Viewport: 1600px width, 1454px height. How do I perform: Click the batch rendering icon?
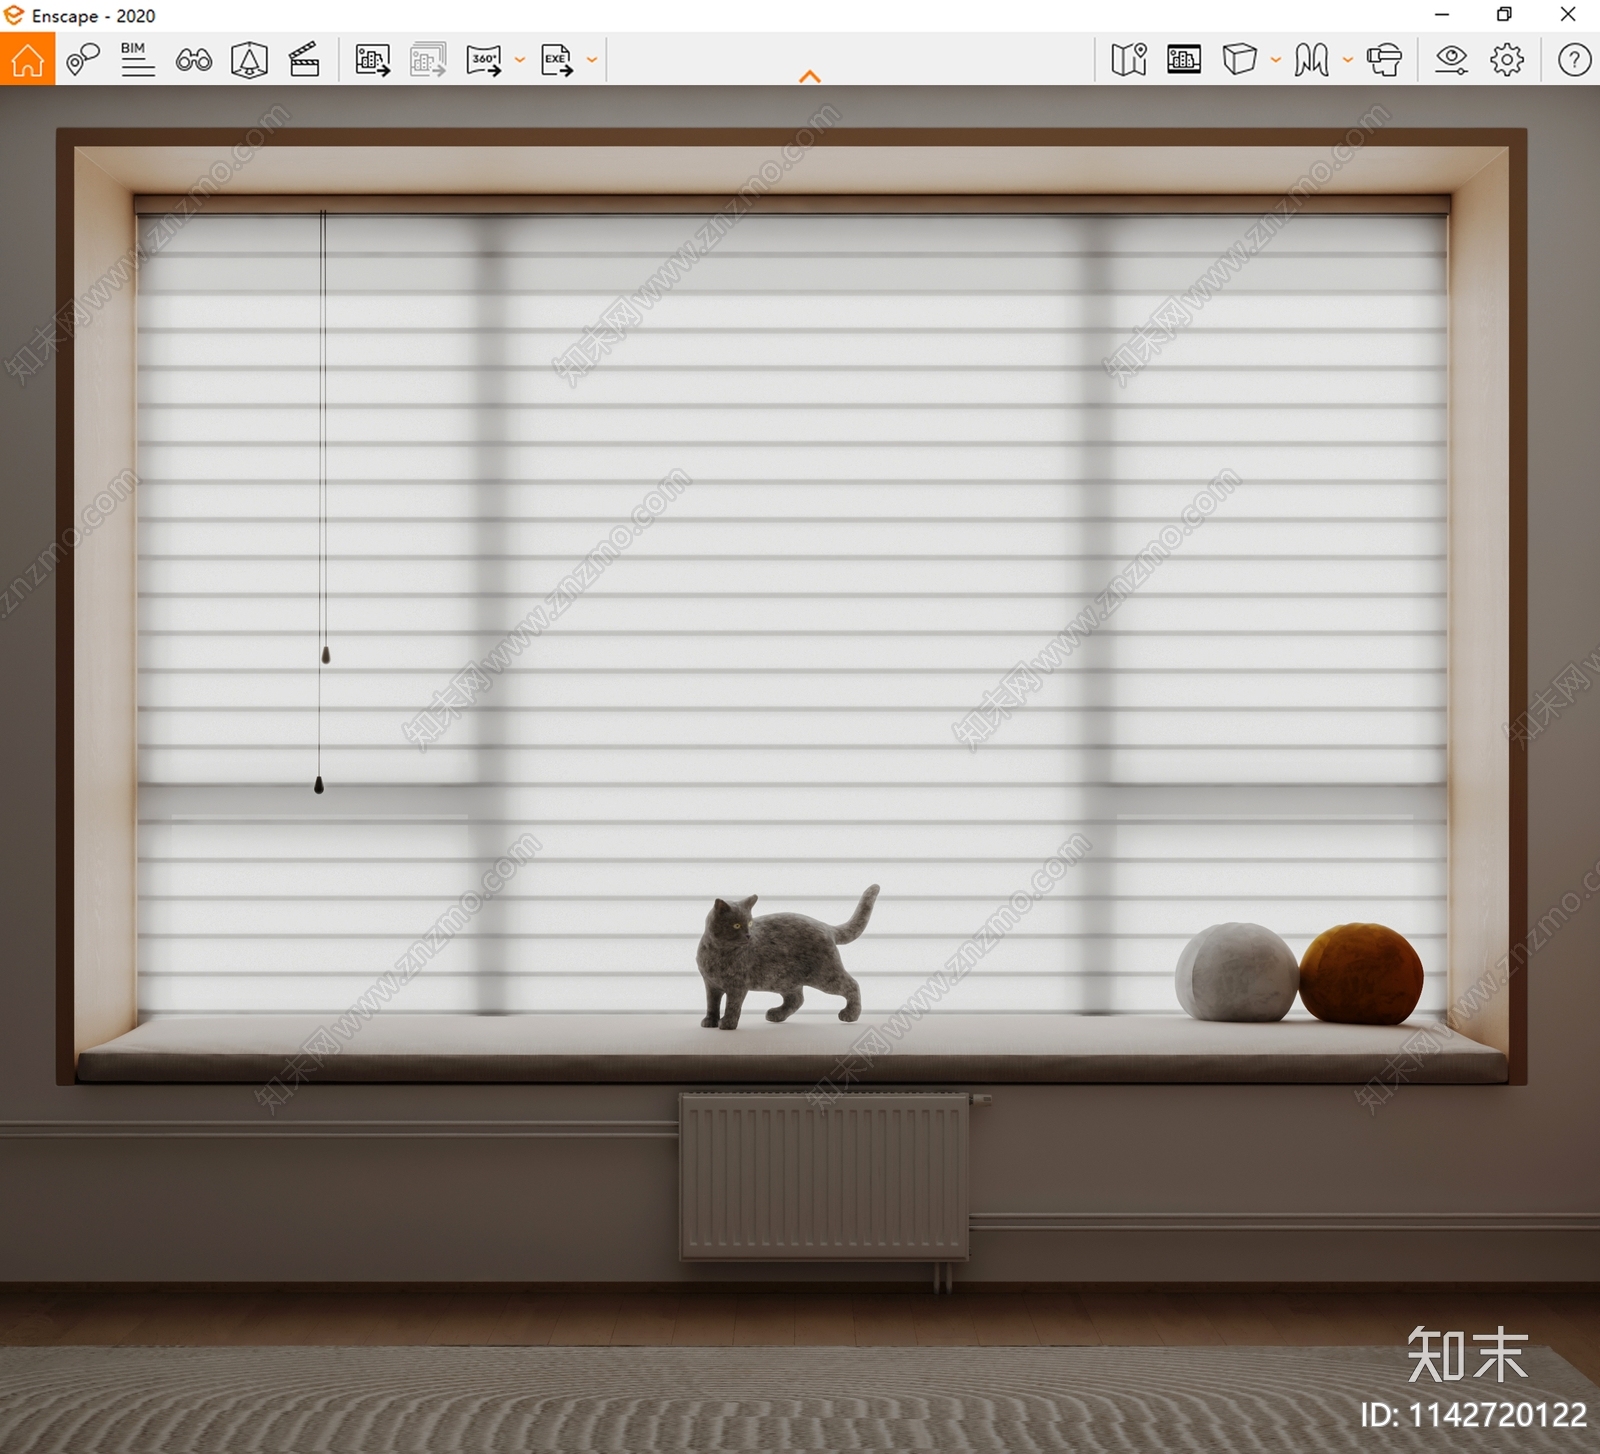point(428,60)
